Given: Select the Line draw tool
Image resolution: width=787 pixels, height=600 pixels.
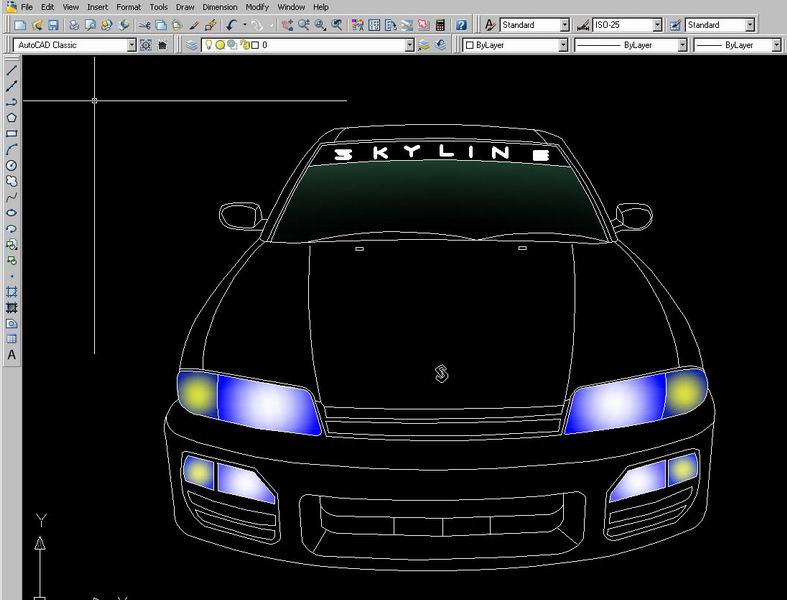Looking at the screenshot, I should click(x=12, y=70).
